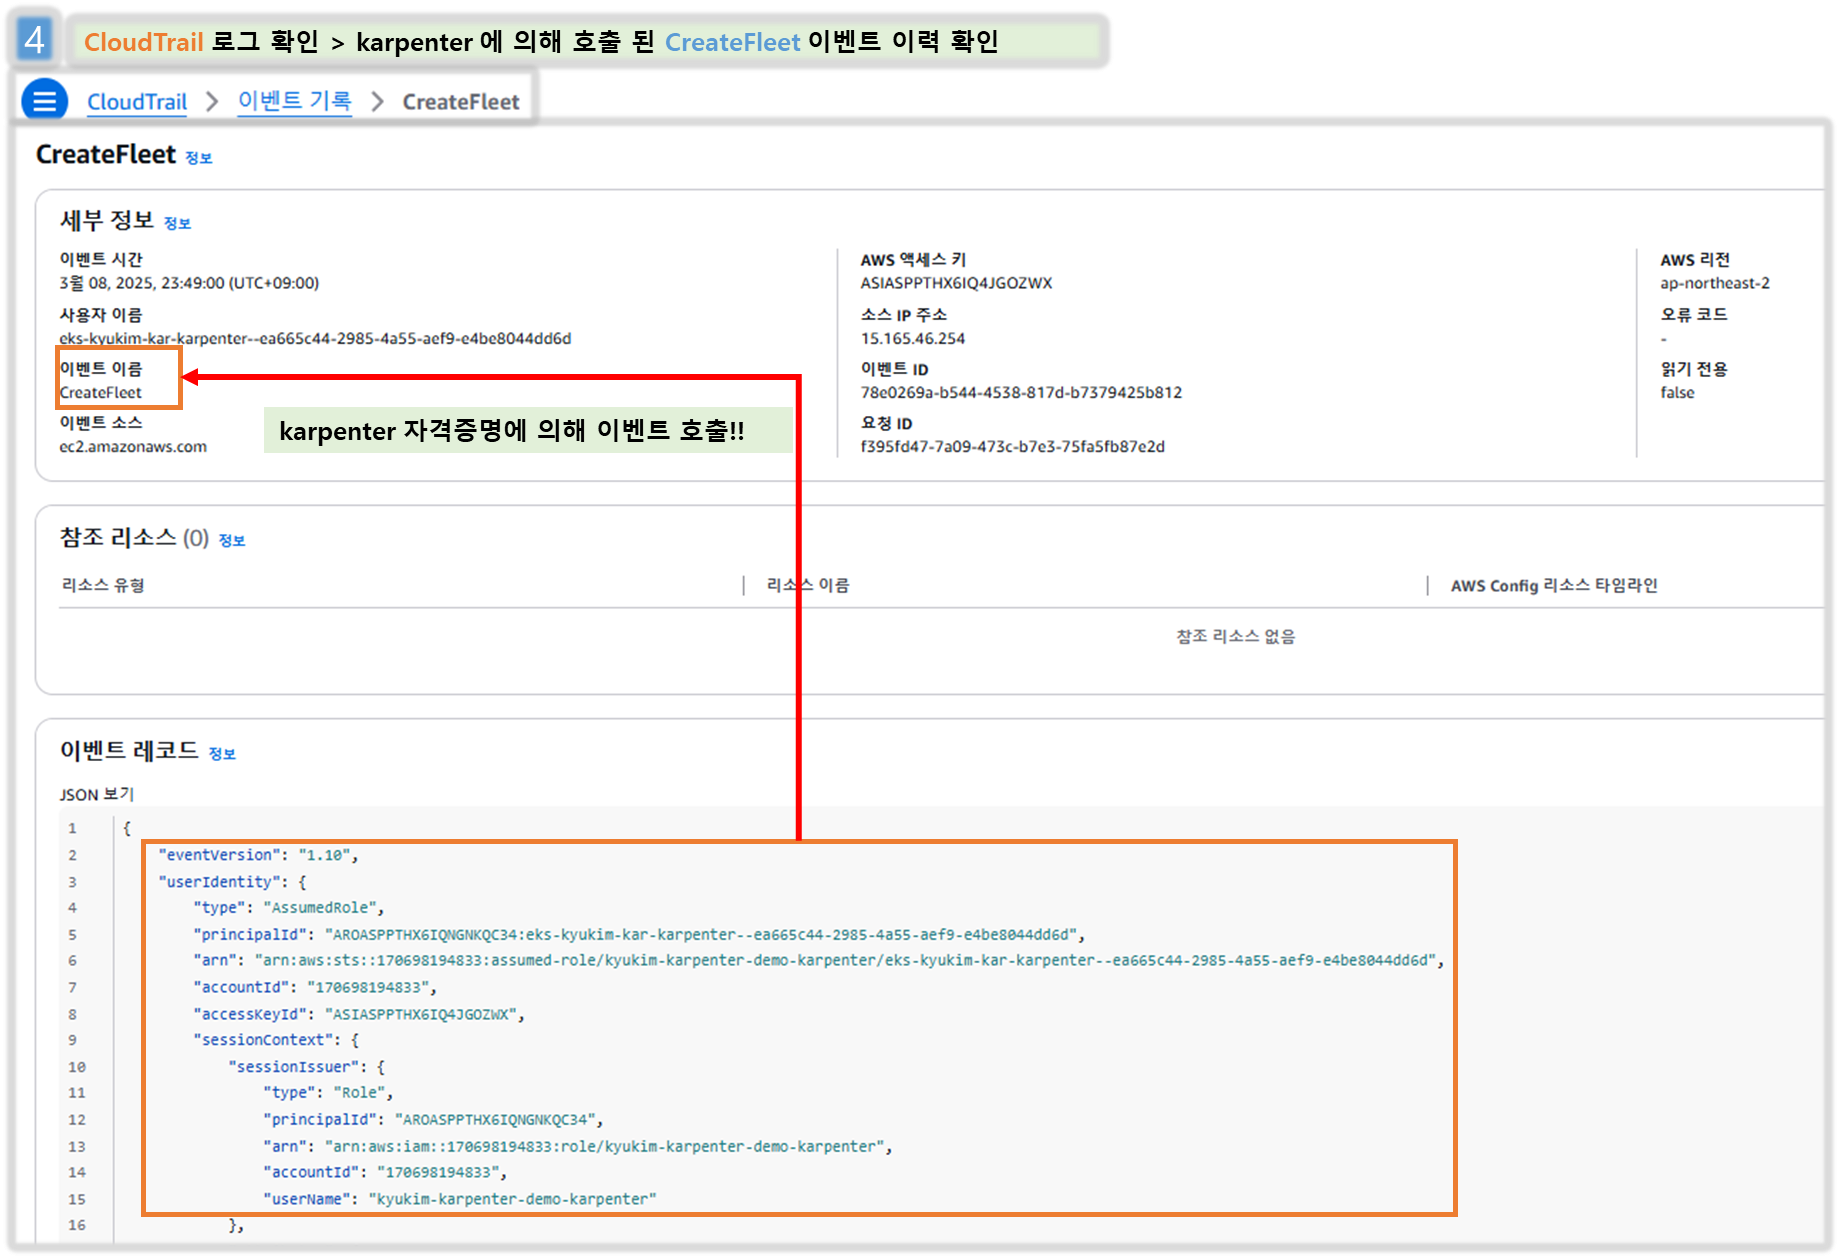Select read-only value false

coord(1677,393)
